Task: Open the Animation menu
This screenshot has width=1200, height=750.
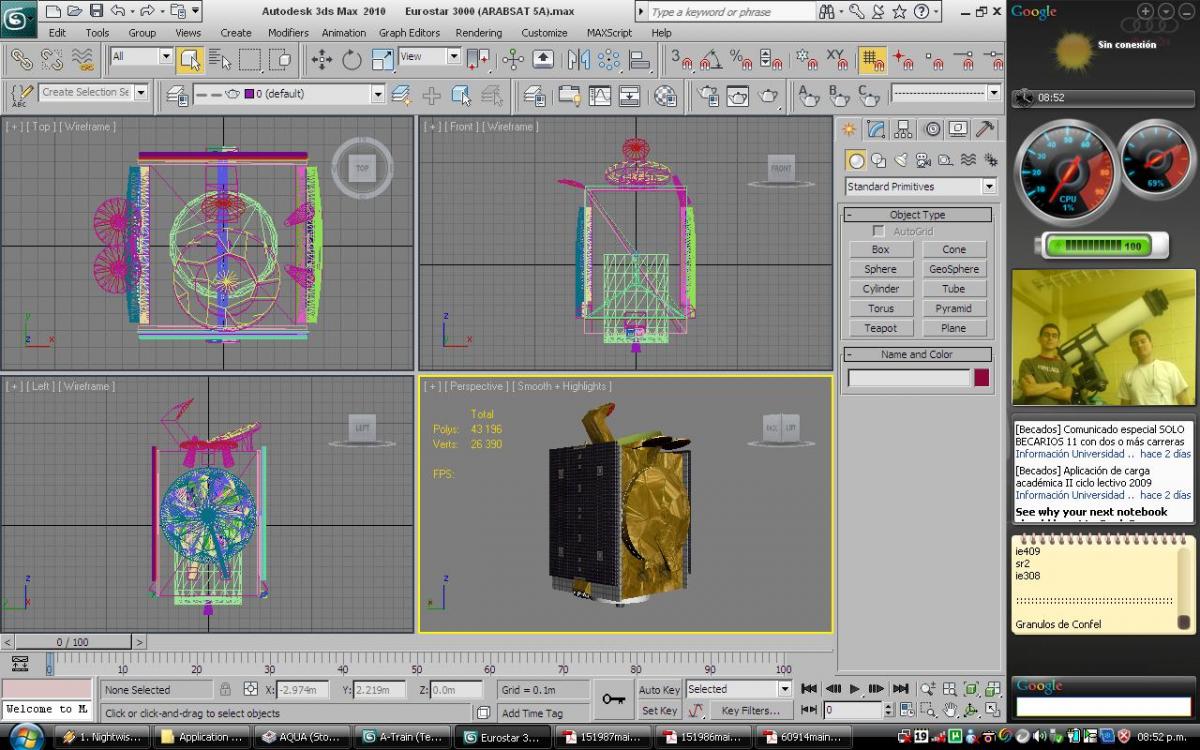Action: pyautogui.click(x=344, y=32)
